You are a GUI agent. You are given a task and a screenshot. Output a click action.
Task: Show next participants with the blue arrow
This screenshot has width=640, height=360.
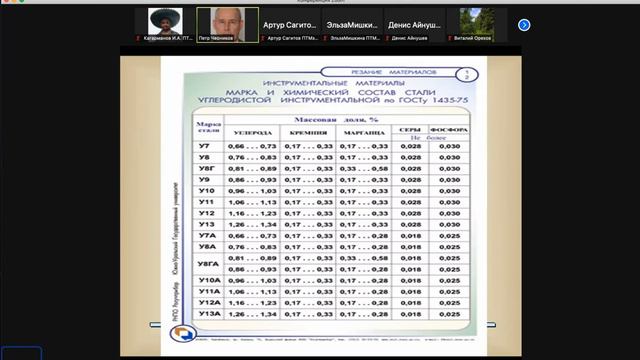click(524, 25)
